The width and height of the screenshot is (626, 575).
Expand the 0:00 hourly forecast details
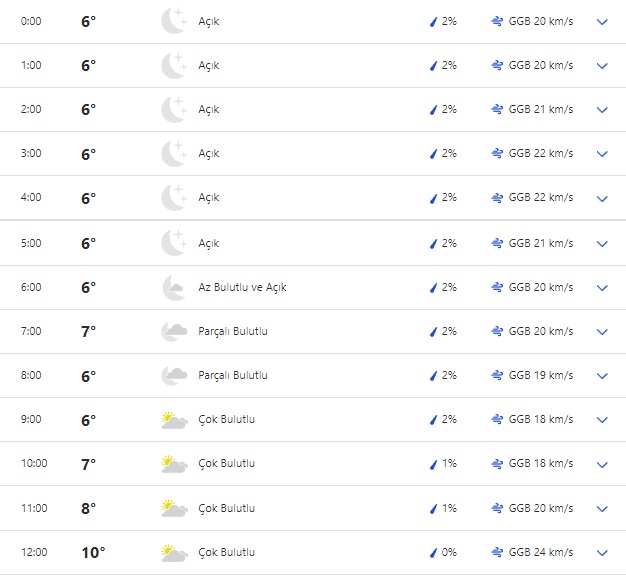(x=602, y=22)
